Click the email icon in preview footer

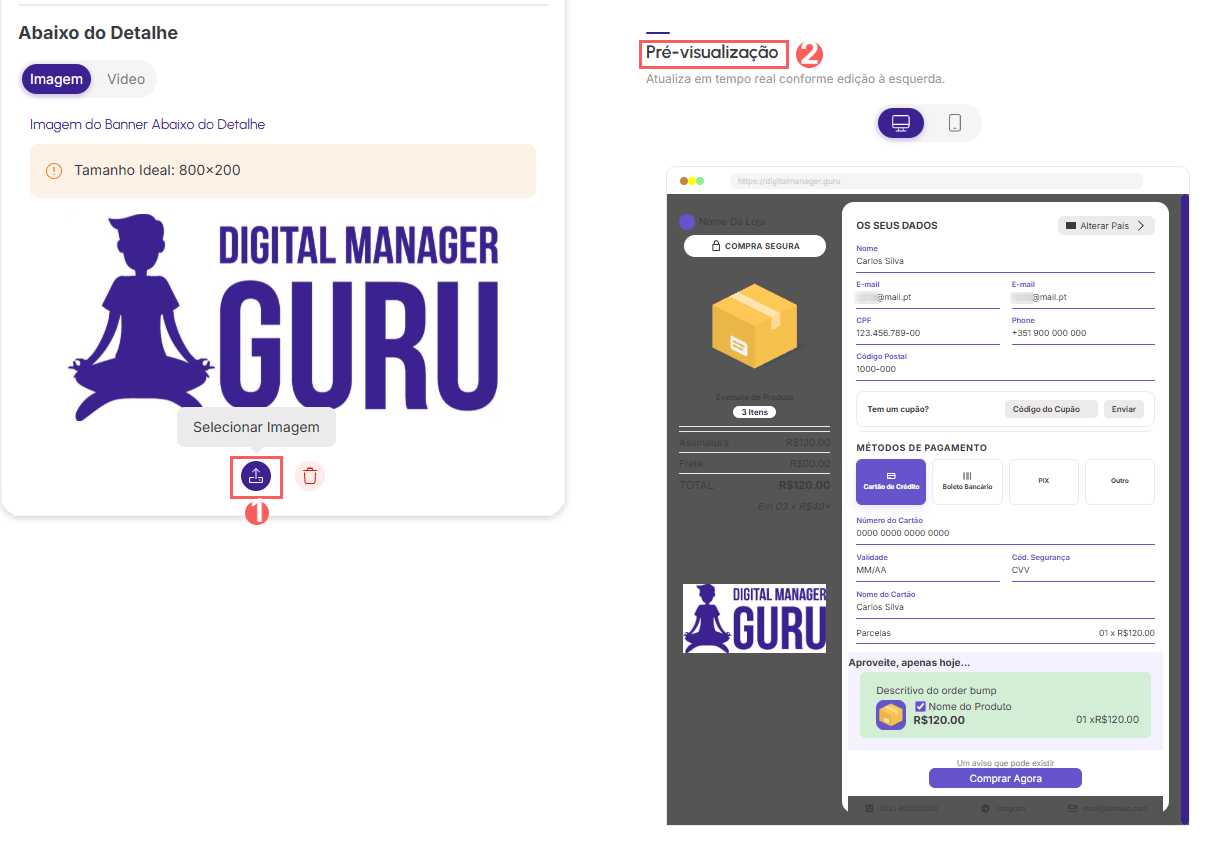pos(1072,808)
